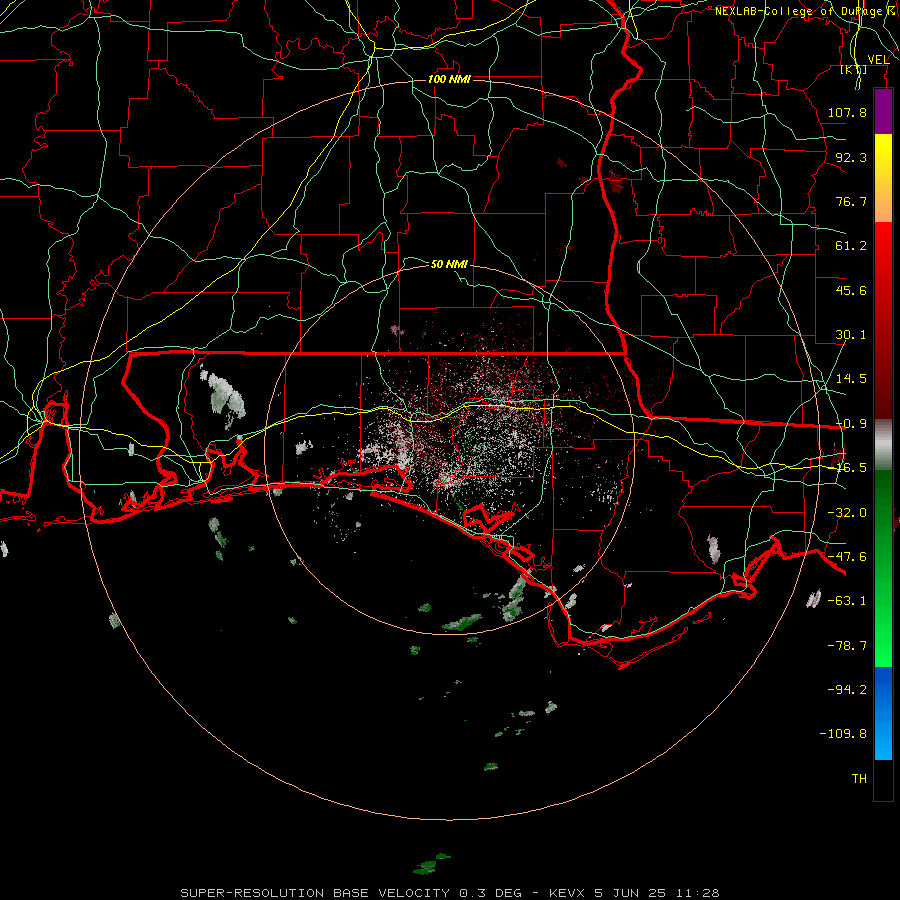Pick the yellow-orange segment of the color bar
Viewport: 900px width, 900px height.
pyautogui.click(x=883, y=178)
